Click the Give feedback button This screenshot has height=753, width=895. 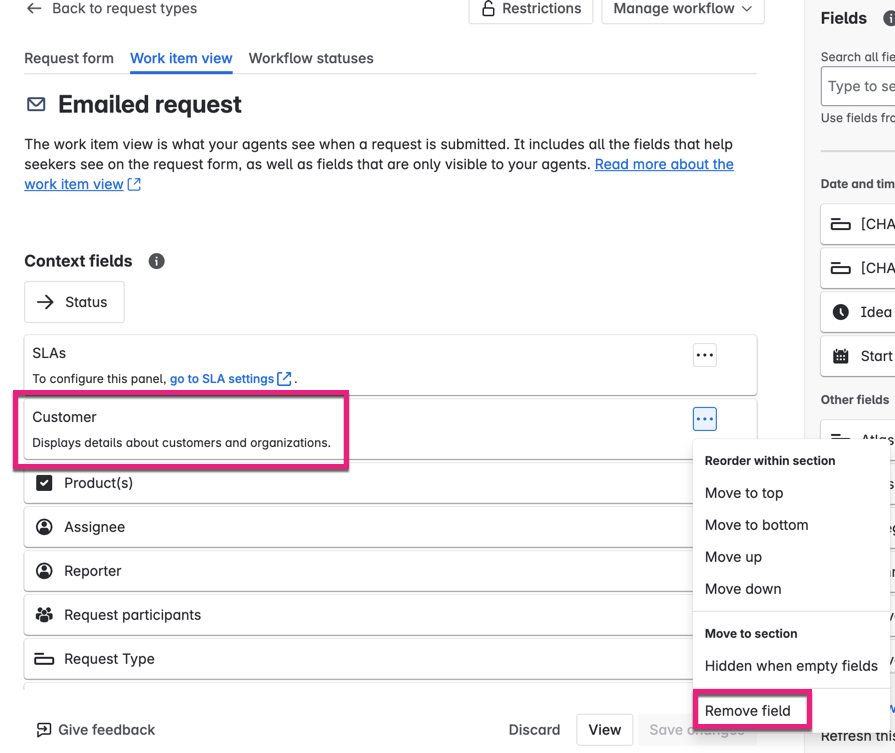(95, 730)
